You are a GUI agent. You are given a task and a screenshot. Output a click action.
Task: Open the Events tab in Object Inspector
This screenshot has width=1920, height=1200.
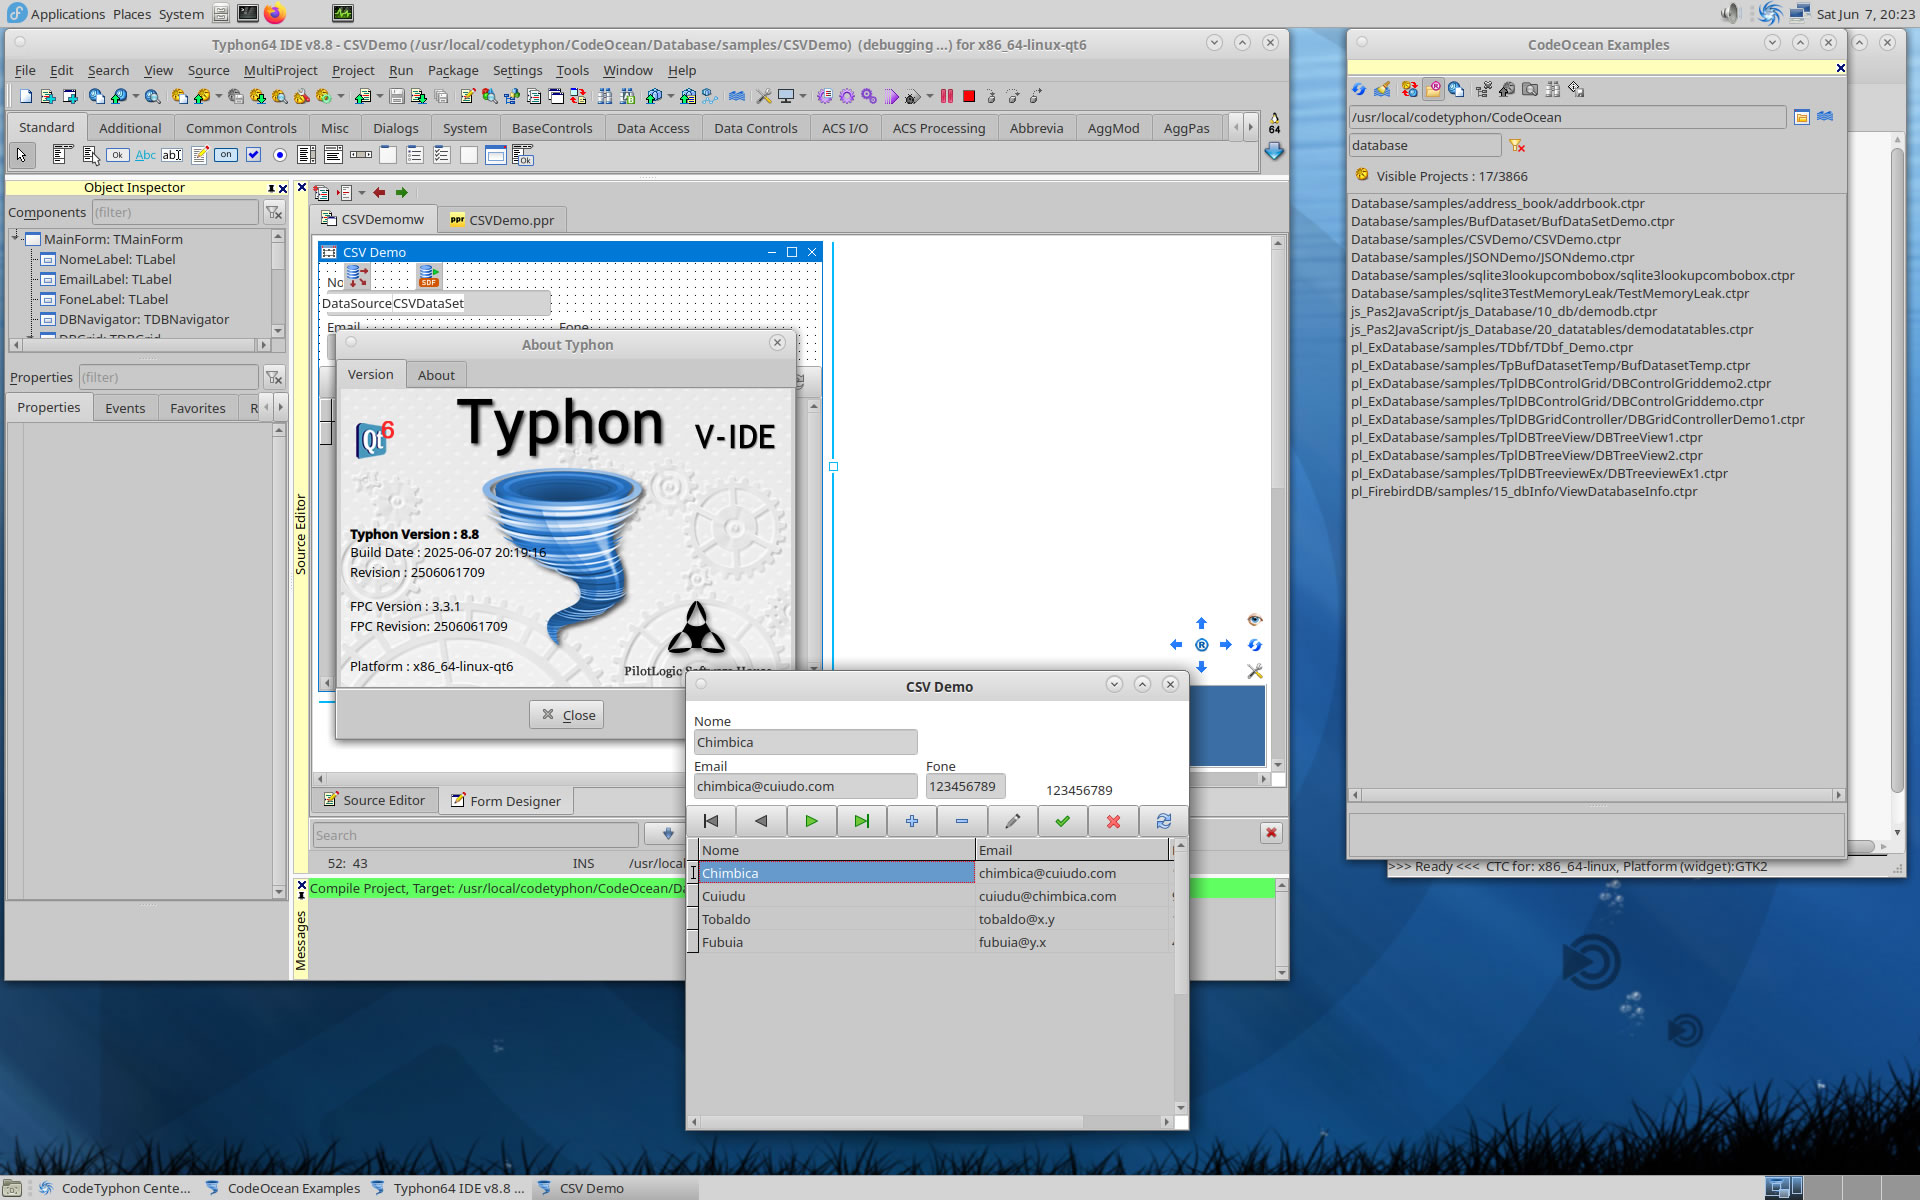[125, 408]
